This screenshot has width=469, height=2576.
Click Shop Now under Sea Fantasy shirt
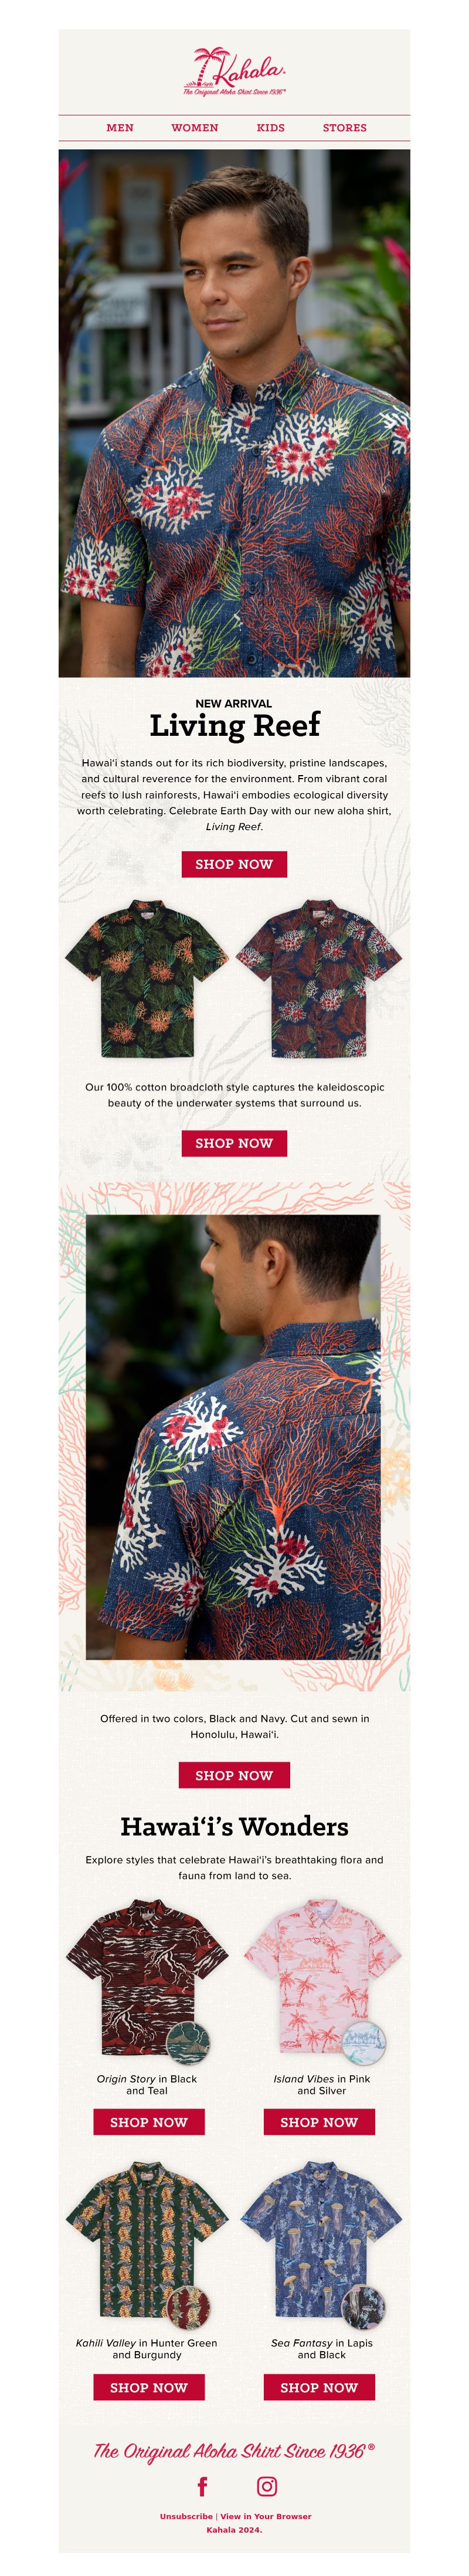click(x=319, y=2386)
